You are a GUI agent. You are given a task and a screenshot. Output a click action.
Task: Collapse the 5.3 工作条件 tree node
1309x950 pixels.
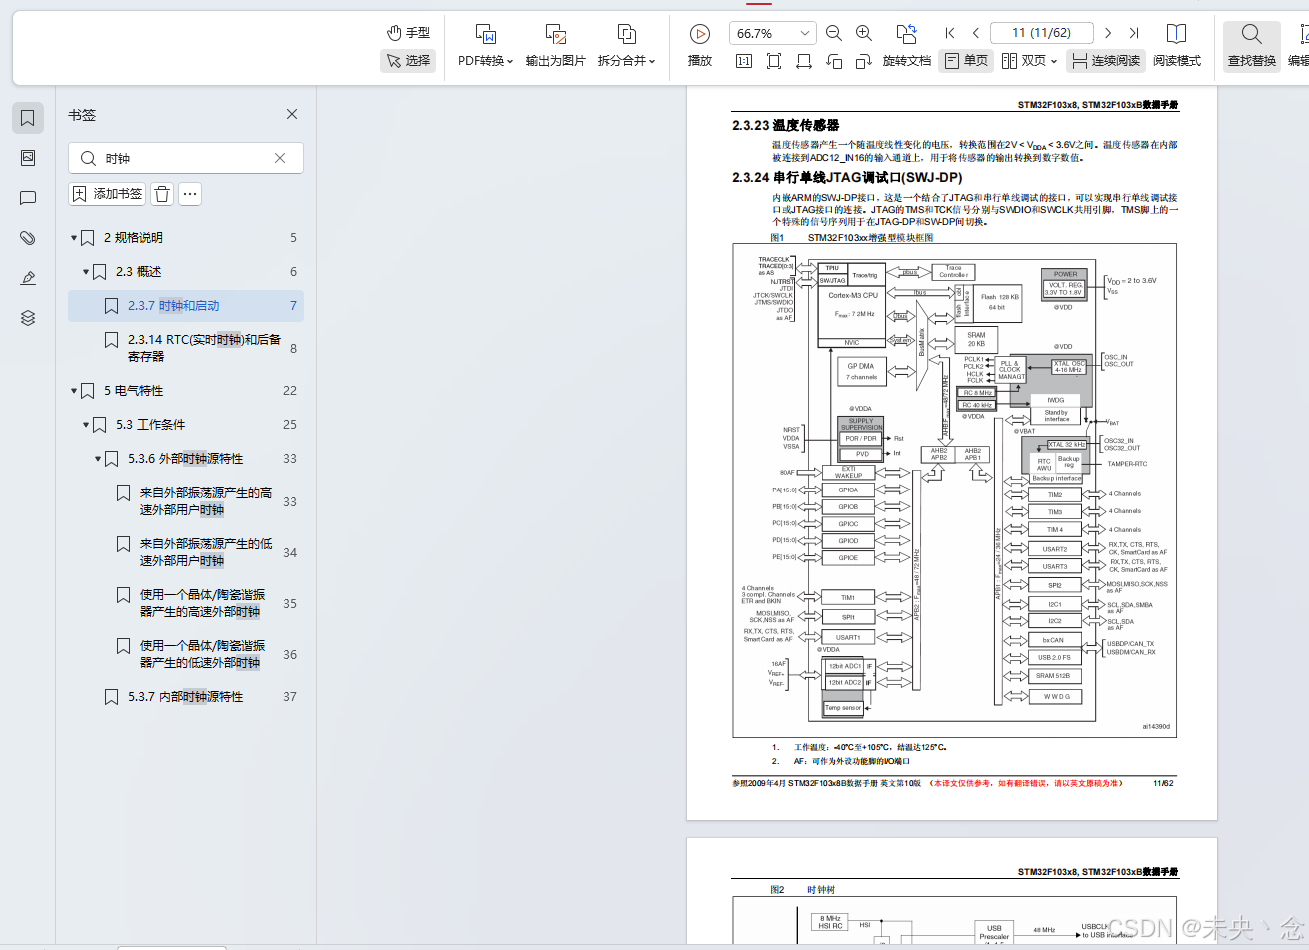(86, 425)
